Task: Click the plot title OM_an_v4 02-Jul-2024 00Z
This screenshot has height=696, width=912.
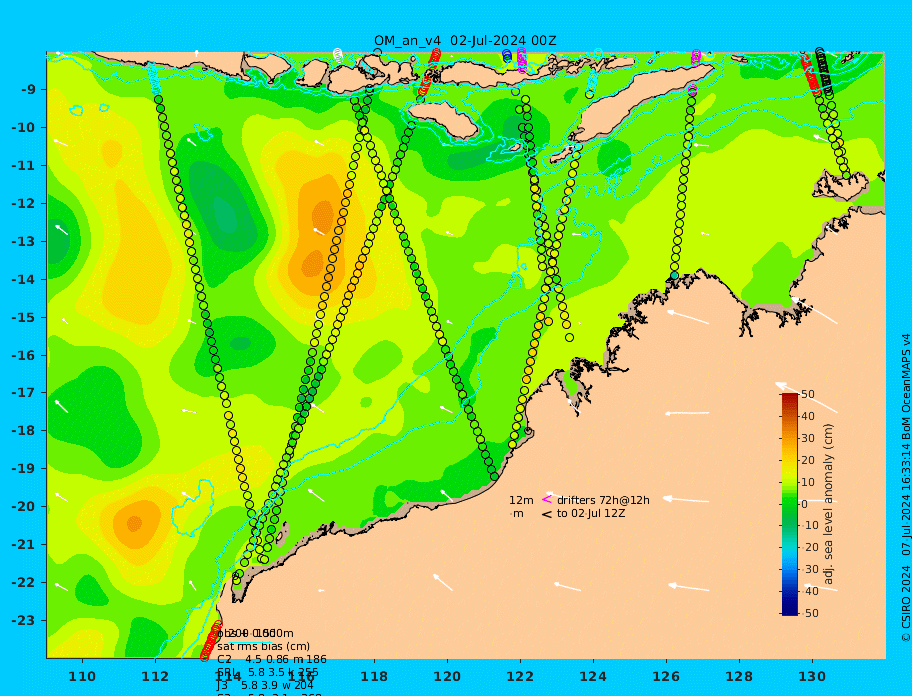Action: (465, 41)
